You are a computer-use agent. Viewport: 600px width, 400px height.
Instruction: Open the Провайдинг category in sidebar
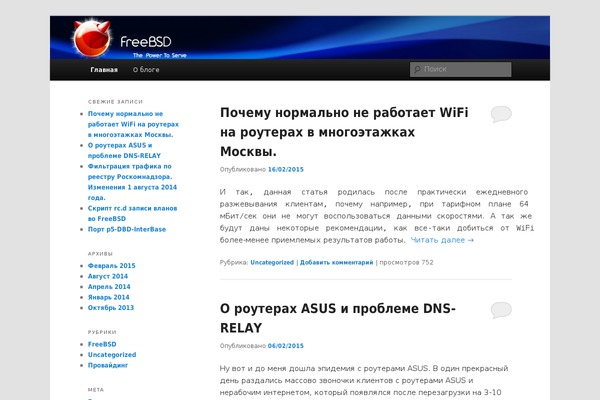108,365
